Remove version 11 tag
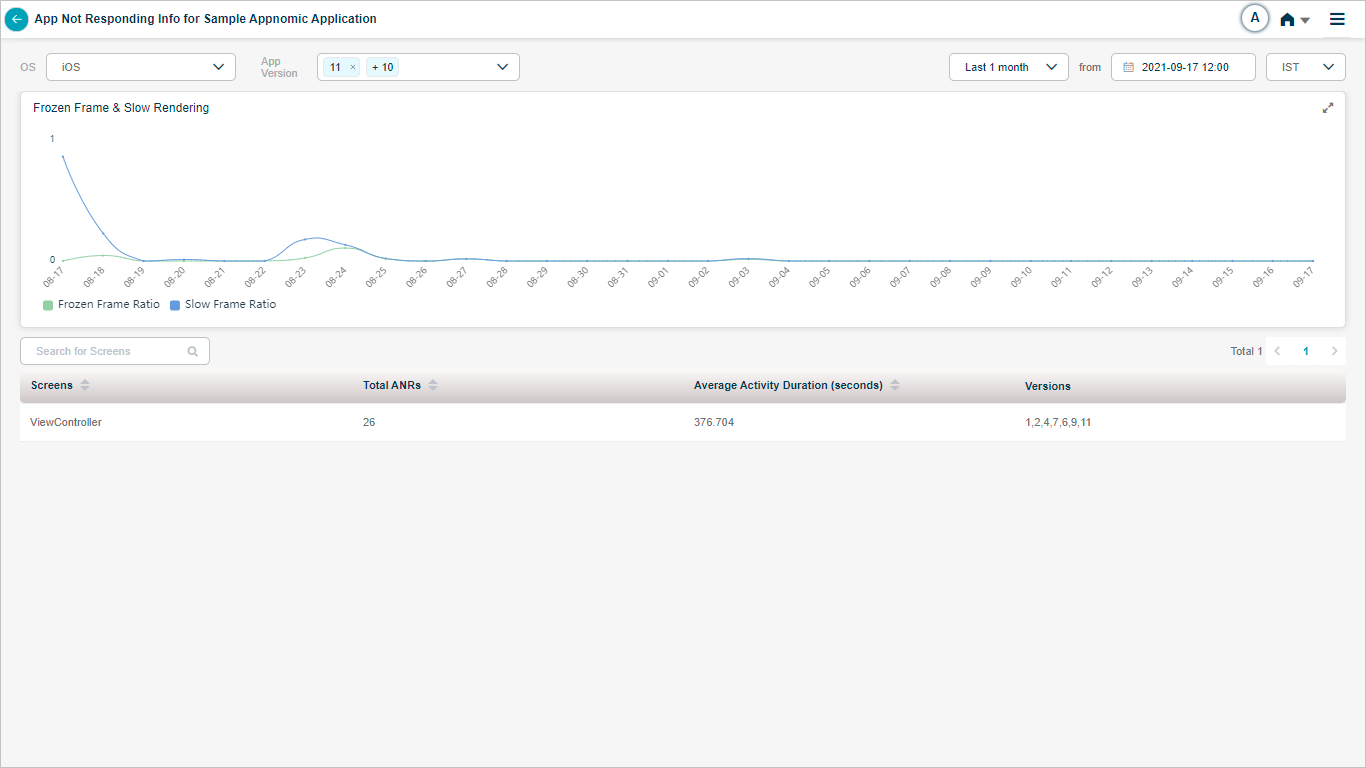Viewport: 1366px width, 768px height. (352, 67)
